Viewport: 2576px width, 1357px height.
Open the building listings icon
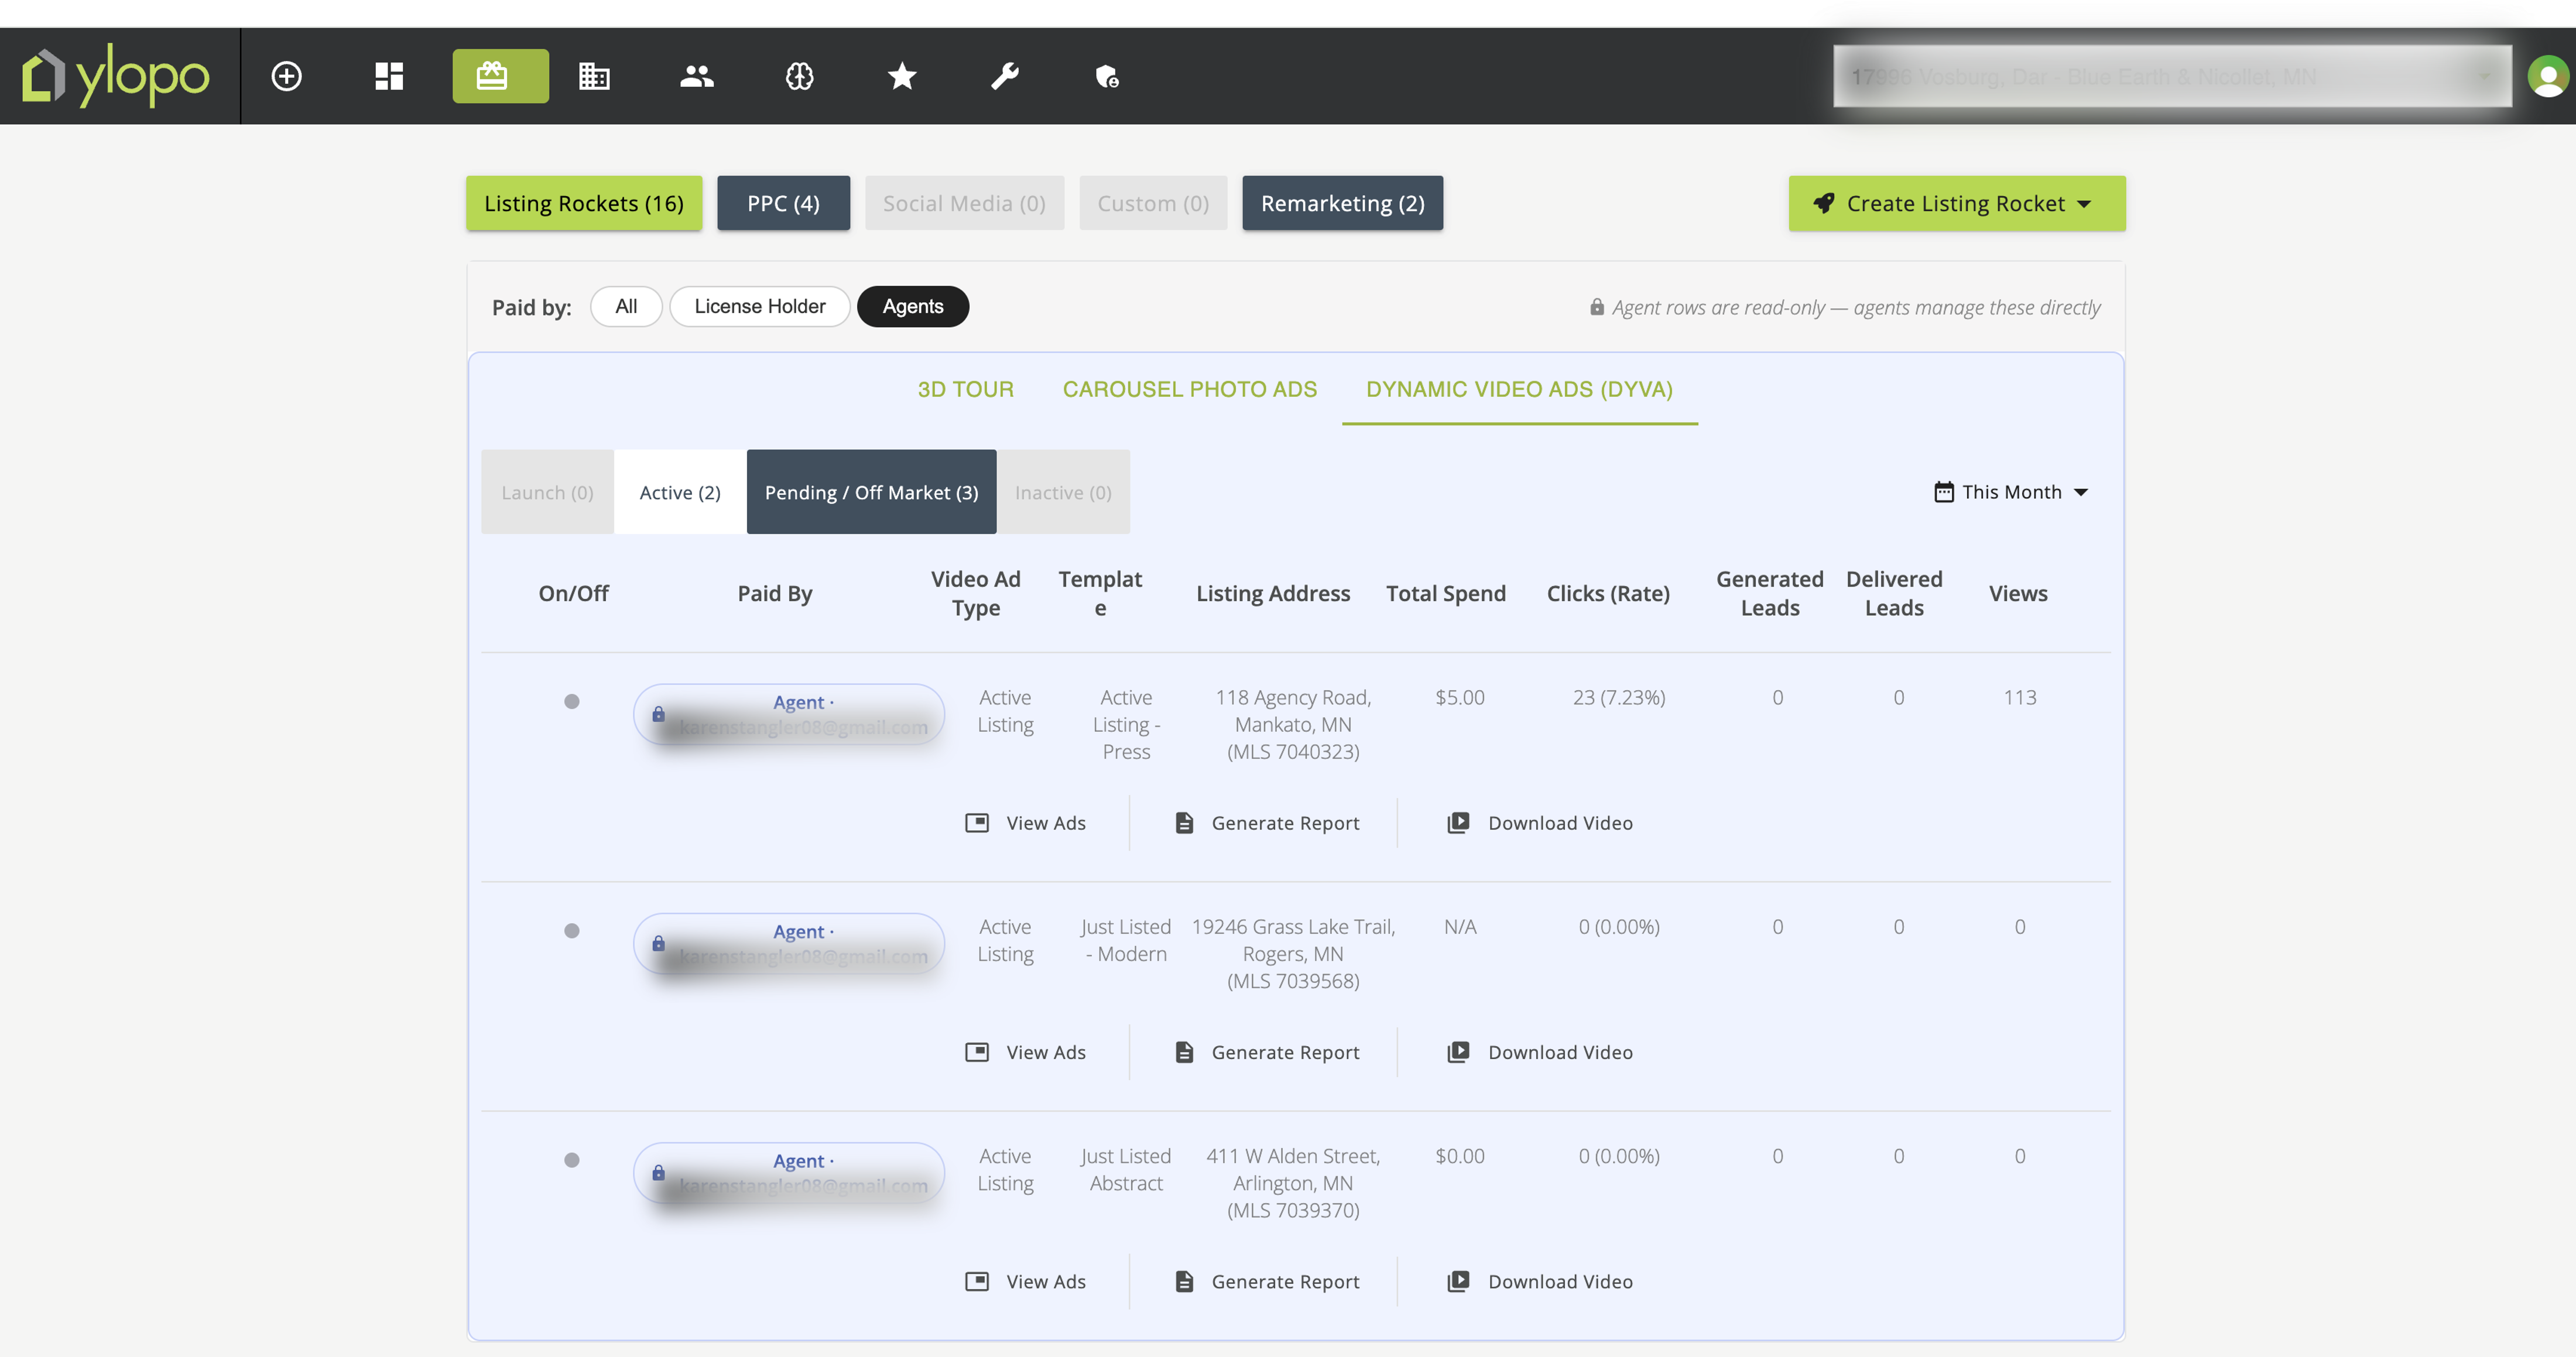point(594,76)
